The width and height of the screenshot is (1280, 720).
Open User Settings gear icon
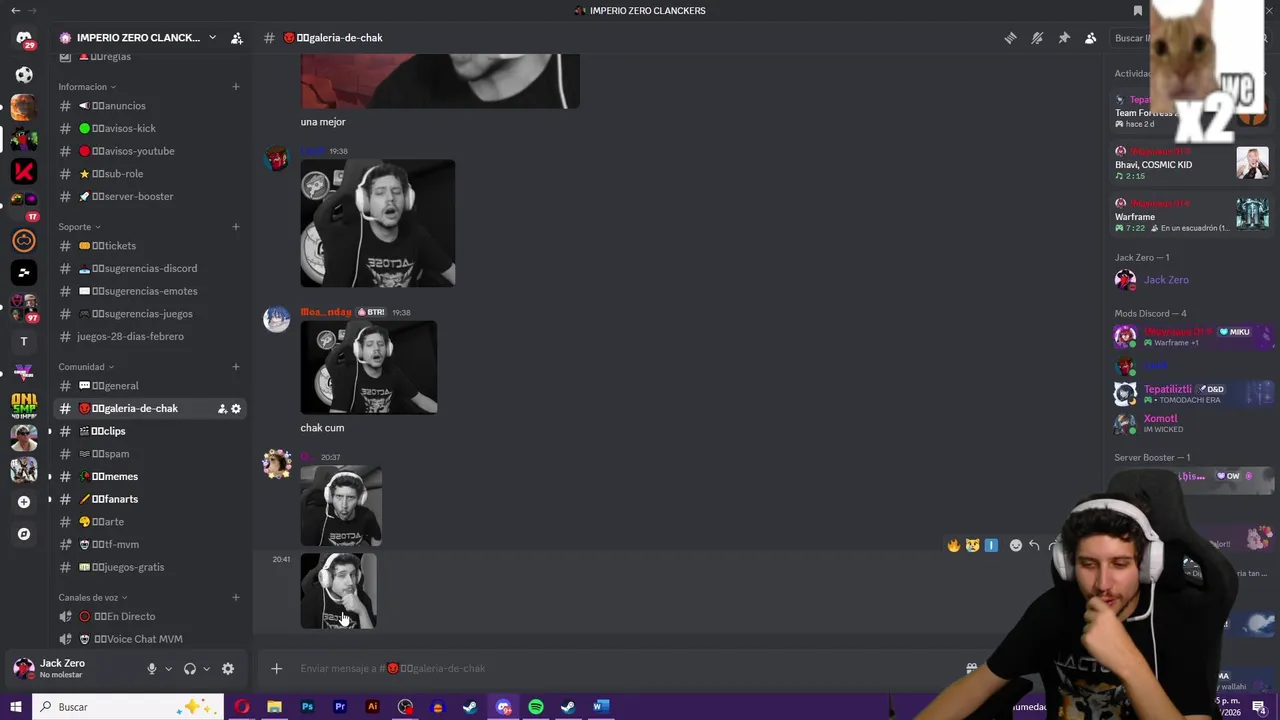(x=228, y=669)
